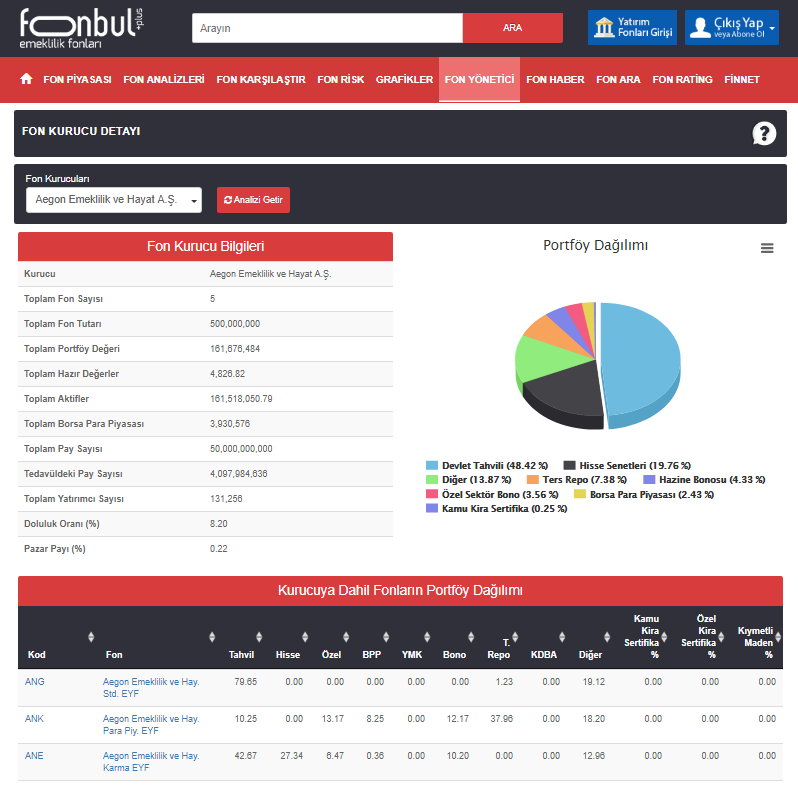The width and height of the screenshot is (798, 785).
Task: Click the ARA search button
Action: click(512, 28)
